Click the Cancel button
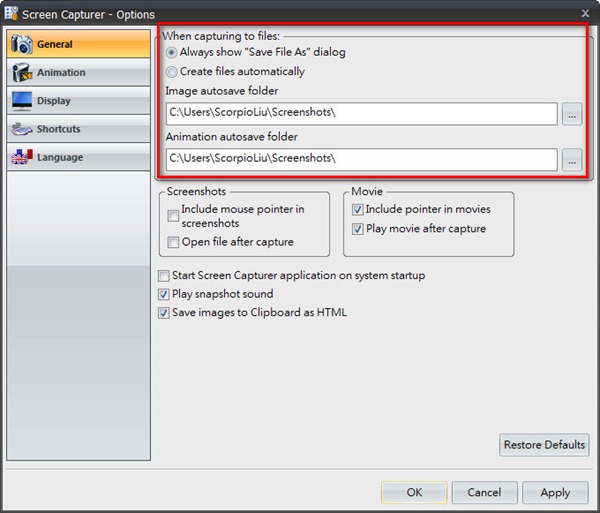This screenshot has height=513, width=600. [484, 492]
